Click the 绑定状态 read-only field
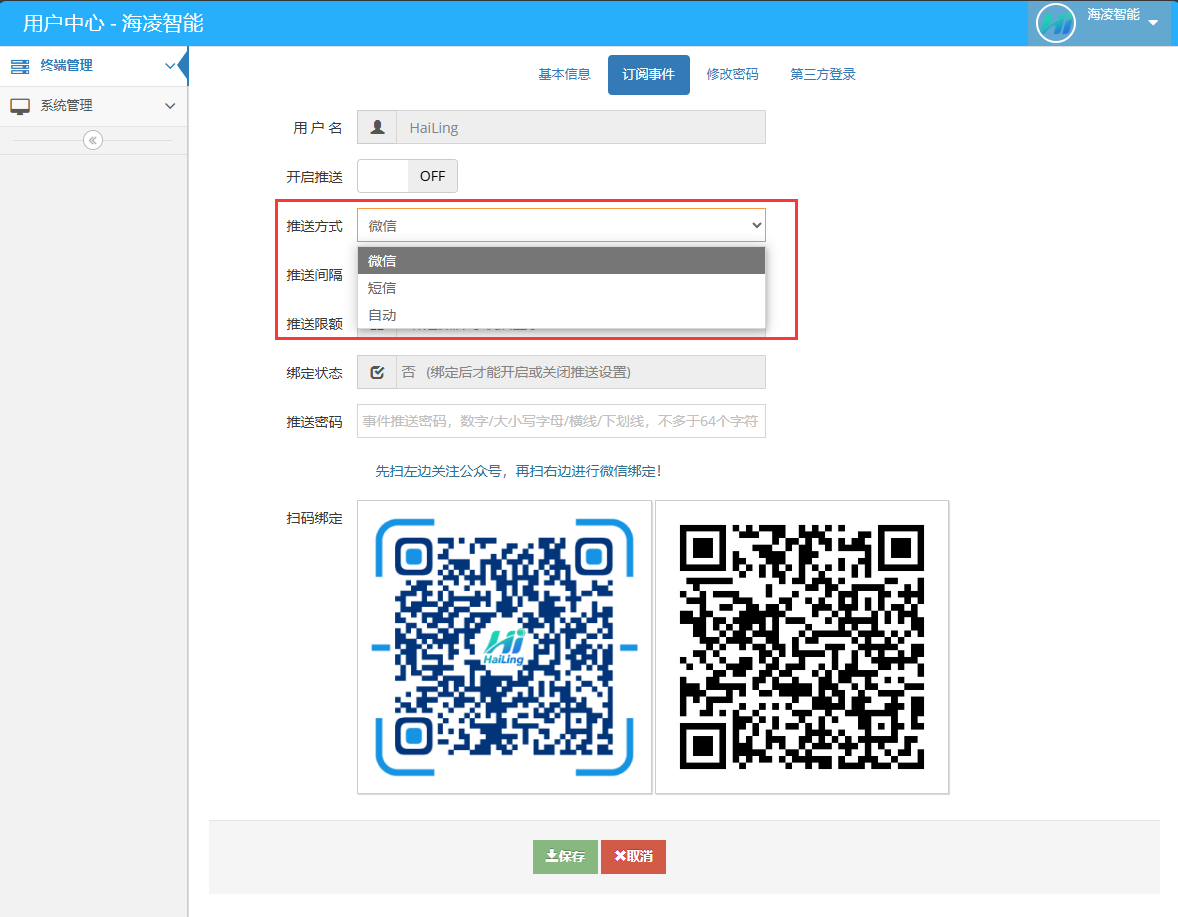 [x=581, y=373]
